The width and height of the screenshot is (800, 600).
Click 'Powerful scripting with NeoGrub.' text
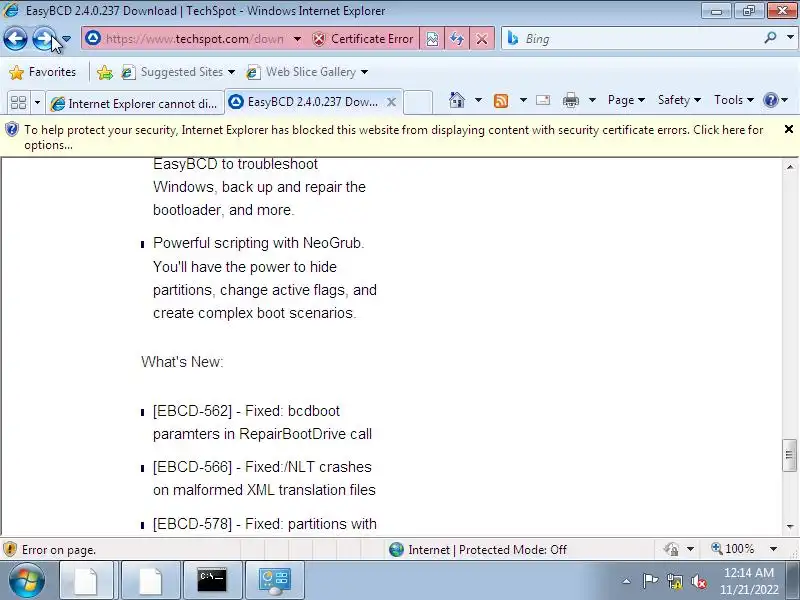coord(259,243)
